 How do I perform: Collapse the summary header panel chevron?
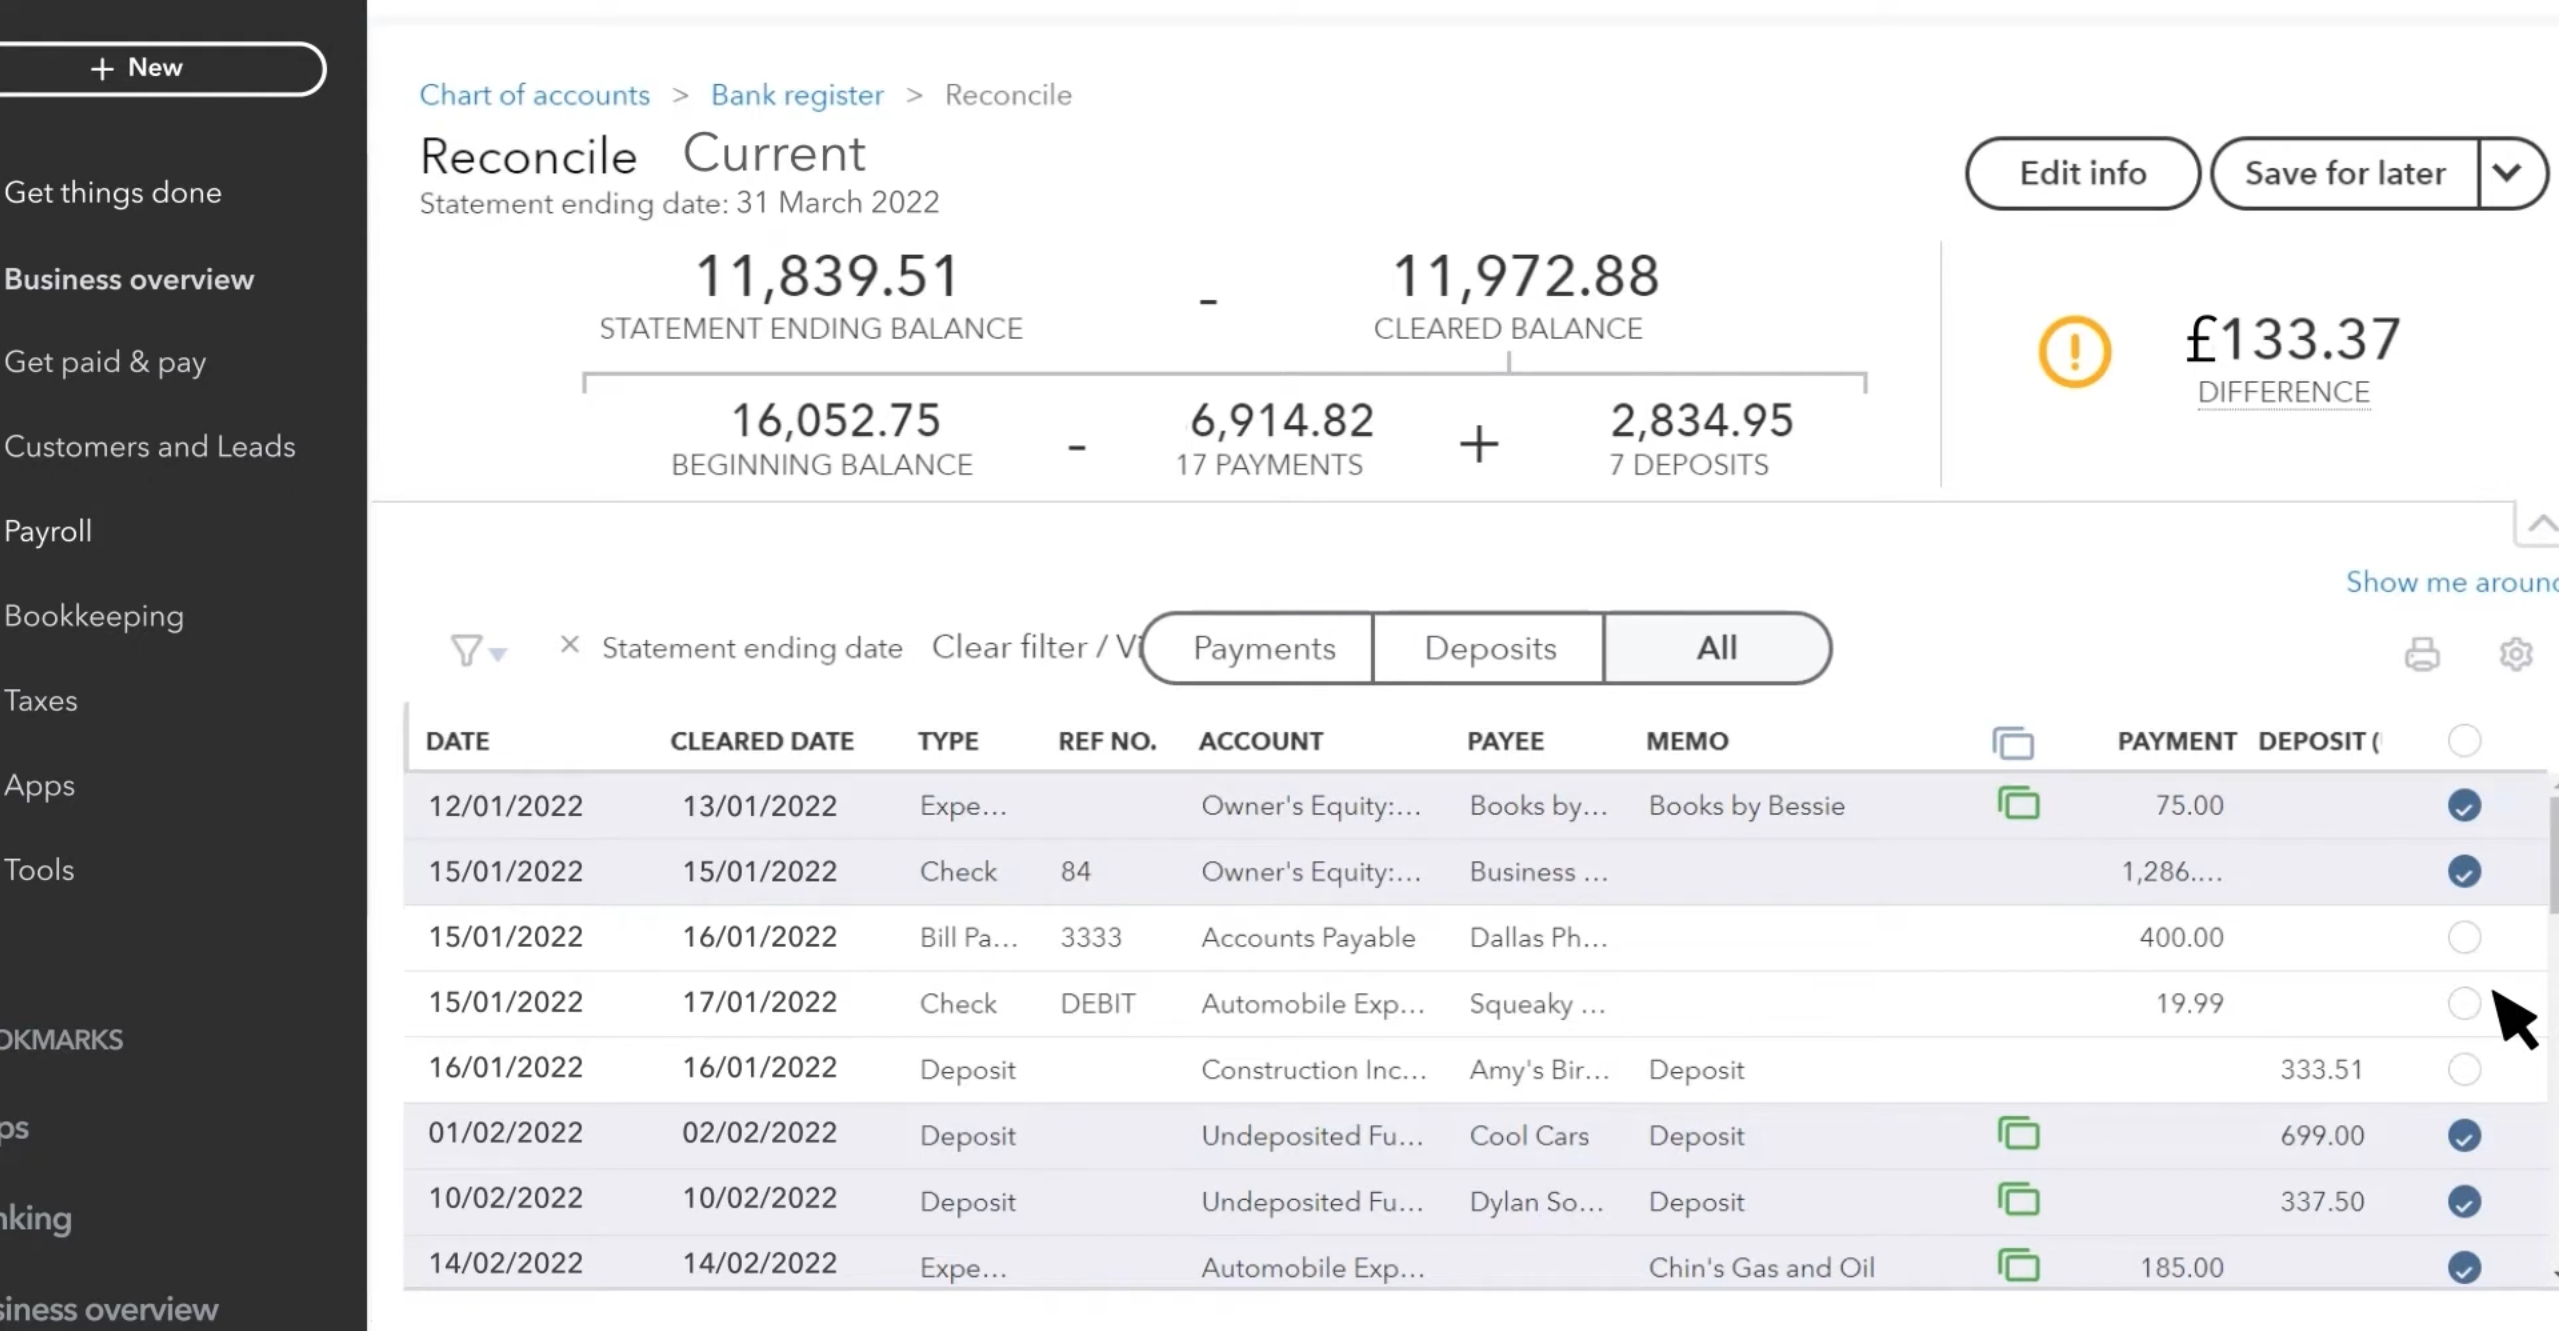(2540, 525)
